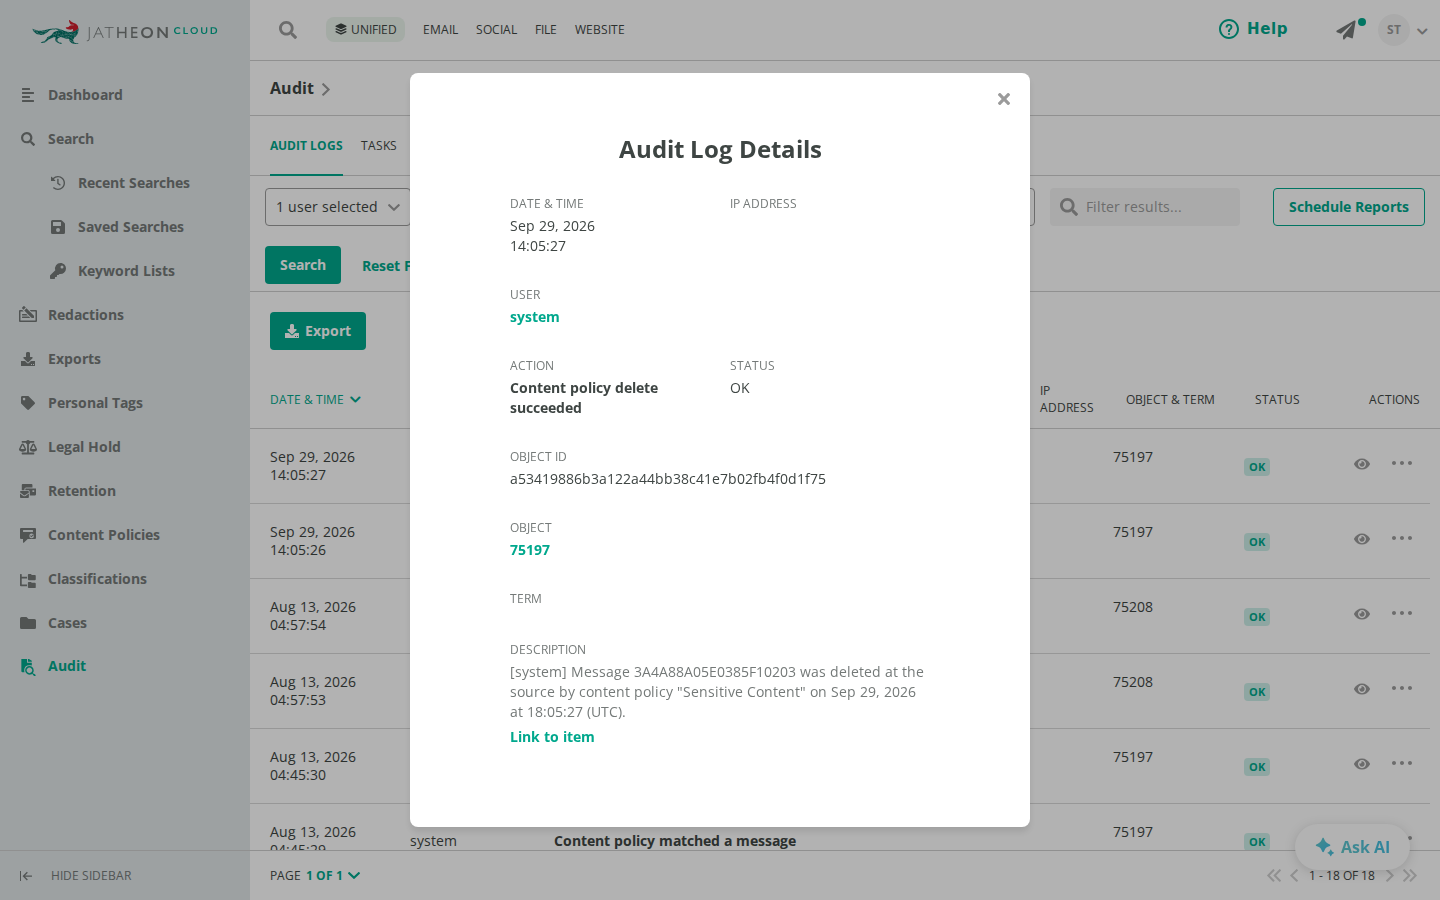1440x900 pixels.
Task: Open more actions for Sep 29 14:05:27 row
Action: tap(1402, 463)
